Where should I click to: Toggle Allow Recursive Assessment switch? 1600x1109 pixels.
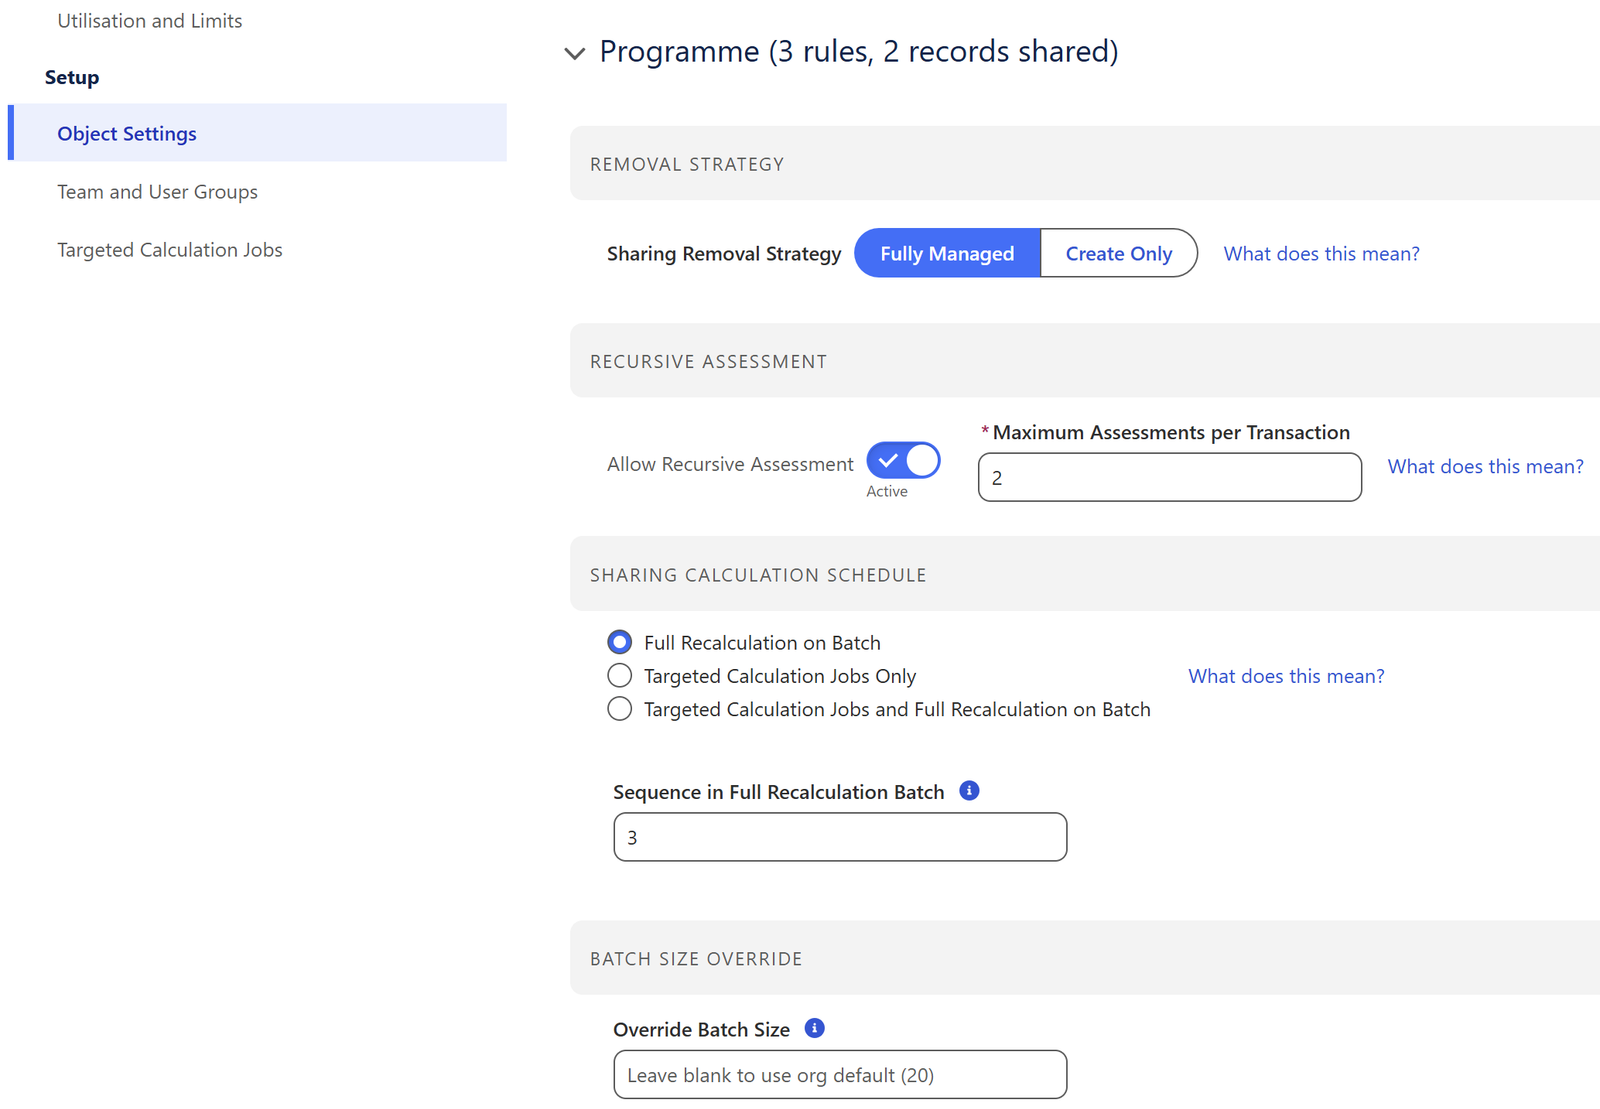point(903,461)
